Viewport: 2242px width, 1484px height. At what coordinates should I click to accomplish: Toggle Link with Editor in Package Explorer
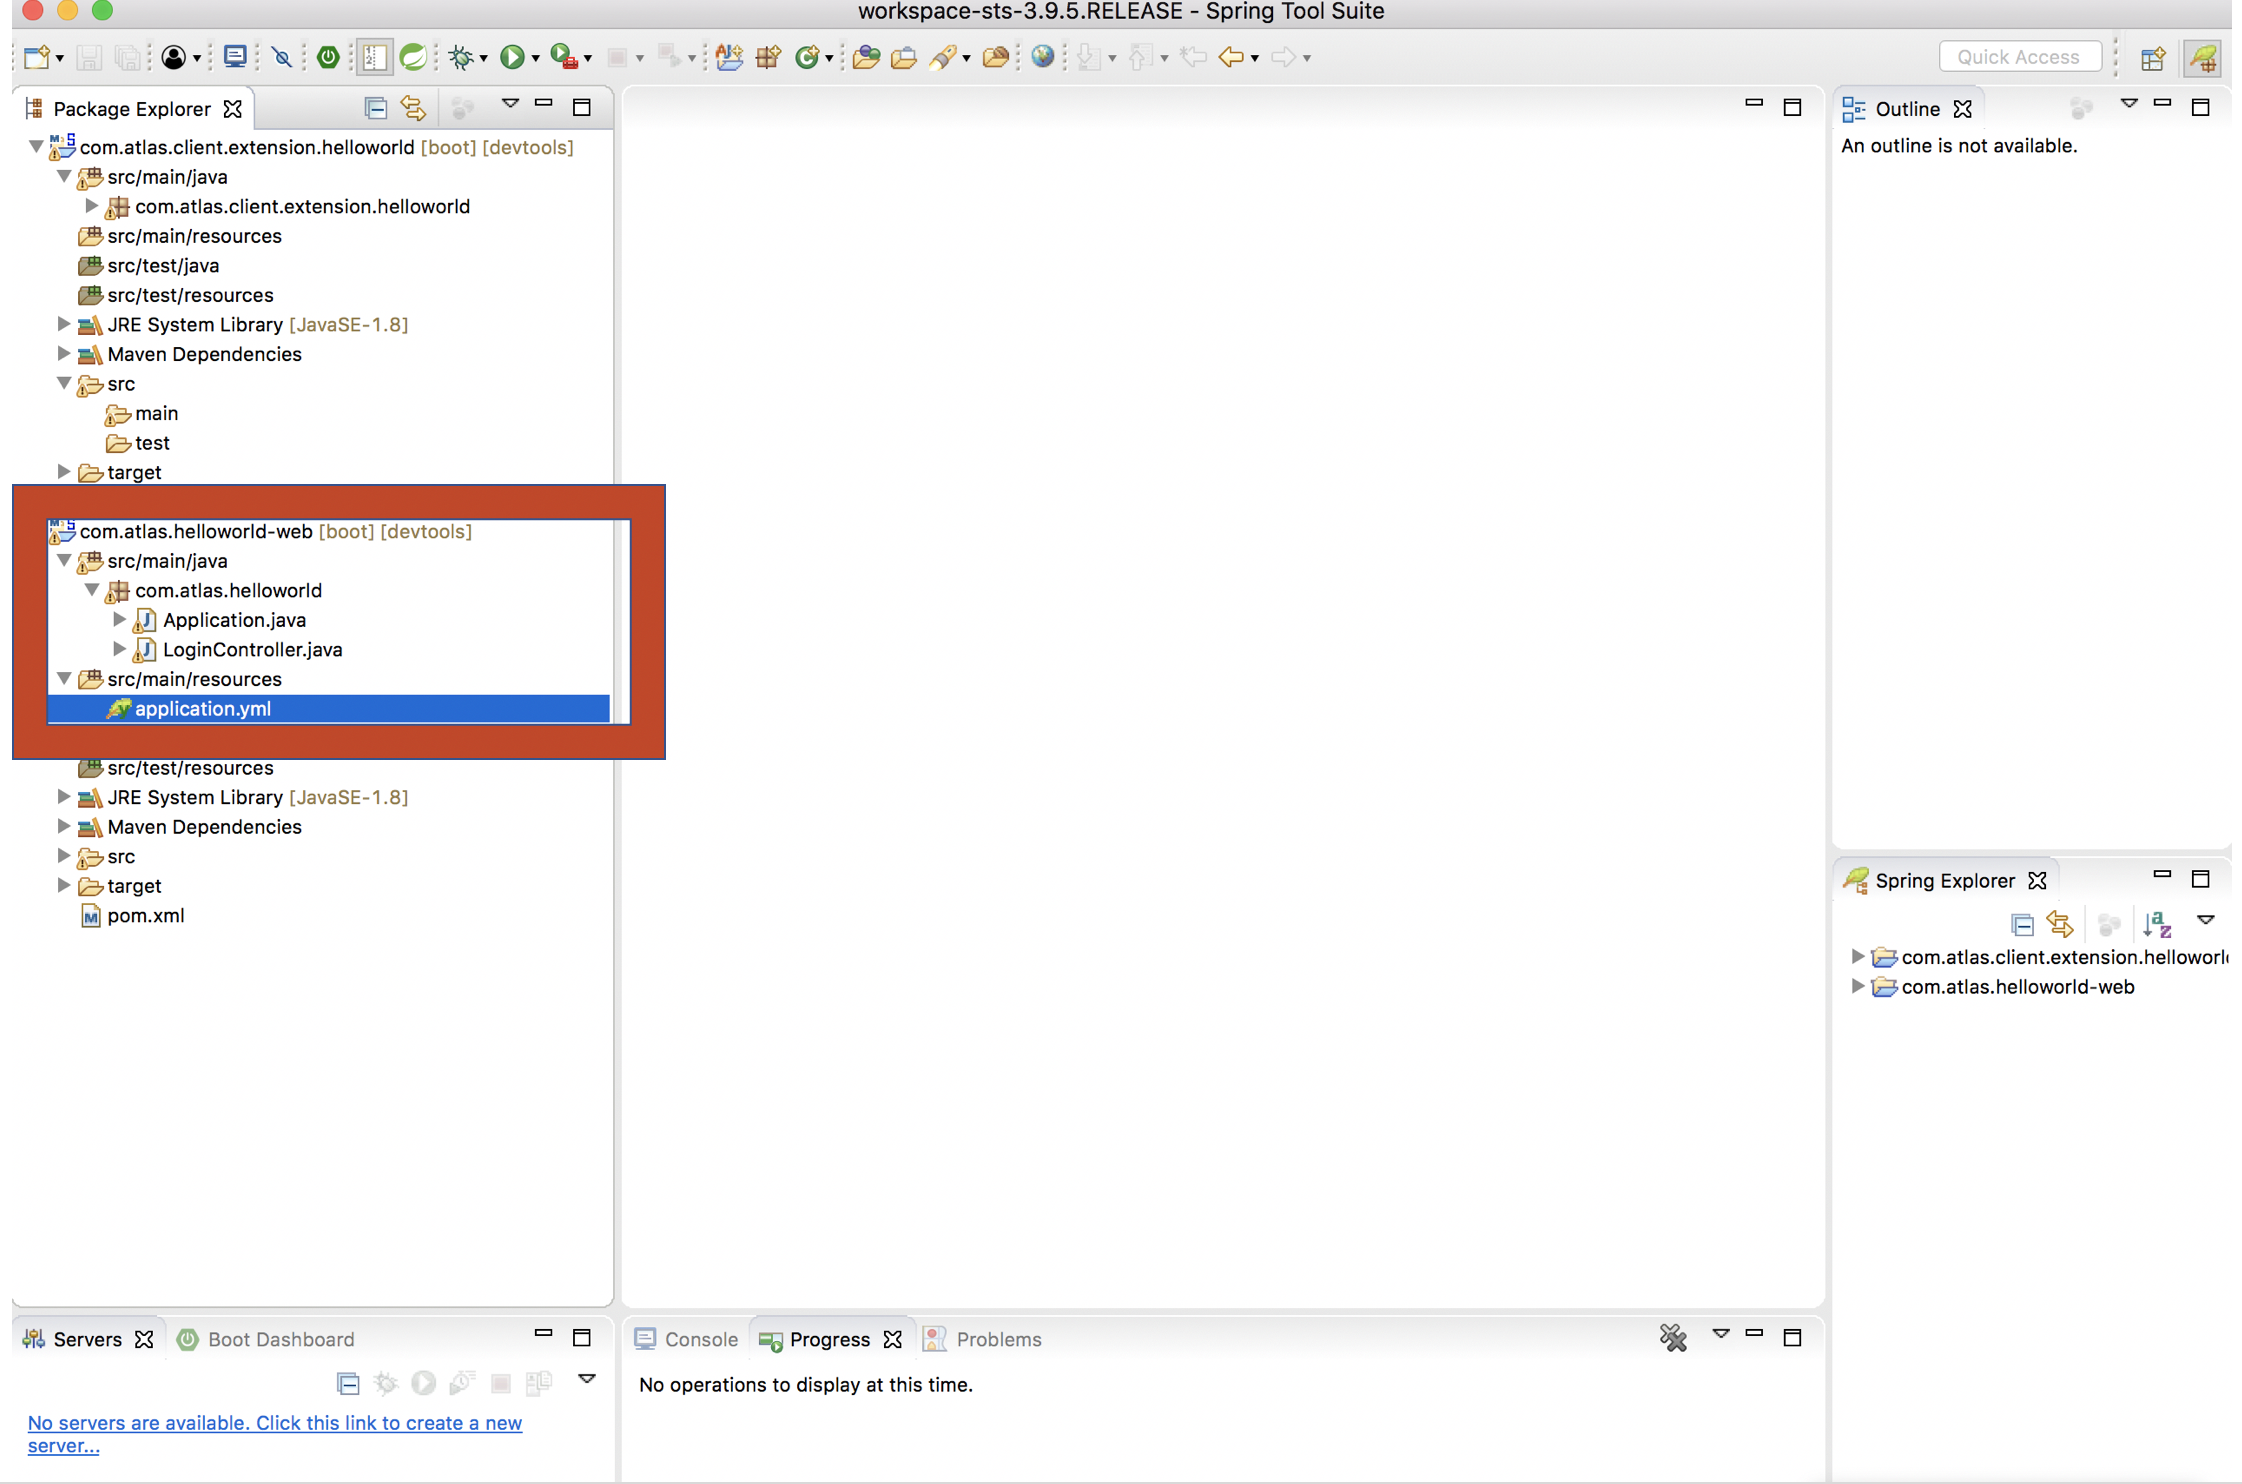(x=413, y=107)
